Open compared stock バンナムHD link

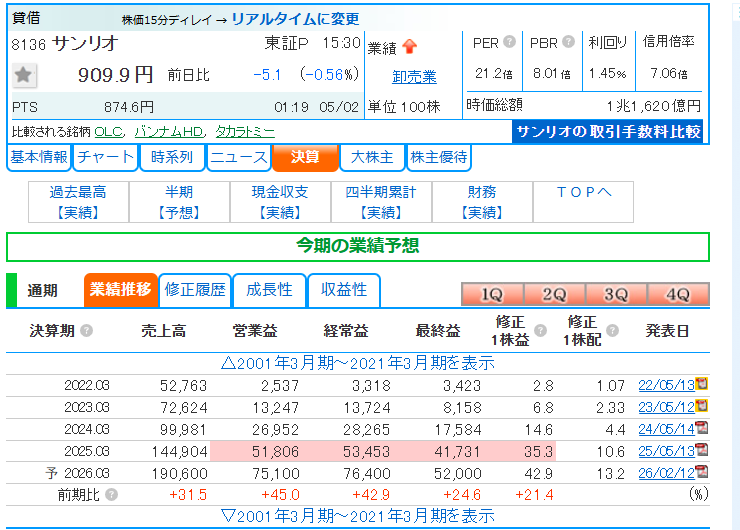pos(169,132)
